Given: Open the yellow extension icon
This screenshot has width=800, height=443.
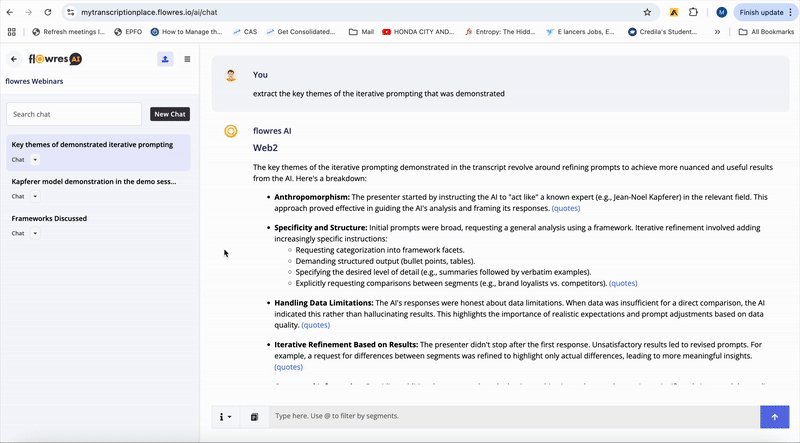Looking at the screenshot, I should click(x=673, y=12).
